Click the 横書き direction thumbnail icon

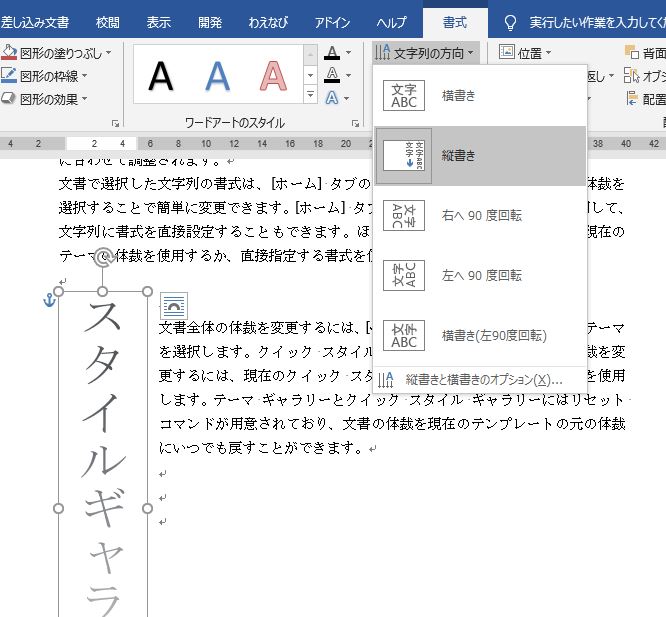coord(404,96)
